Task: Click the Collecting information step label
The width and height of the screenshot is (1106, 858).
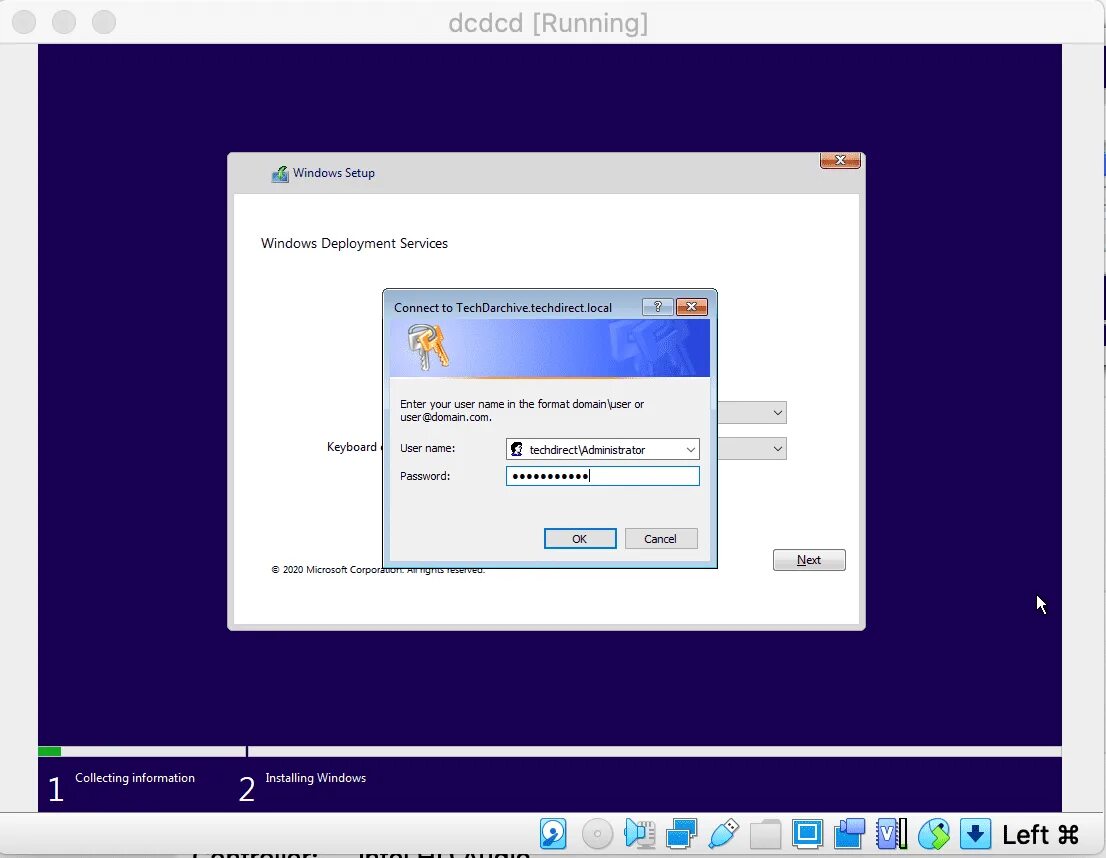Action: [x=135, y=778]
